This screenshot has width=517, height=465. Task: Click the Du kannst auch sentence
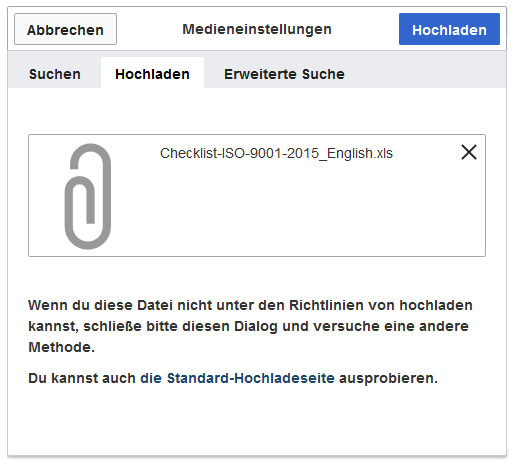233,379
